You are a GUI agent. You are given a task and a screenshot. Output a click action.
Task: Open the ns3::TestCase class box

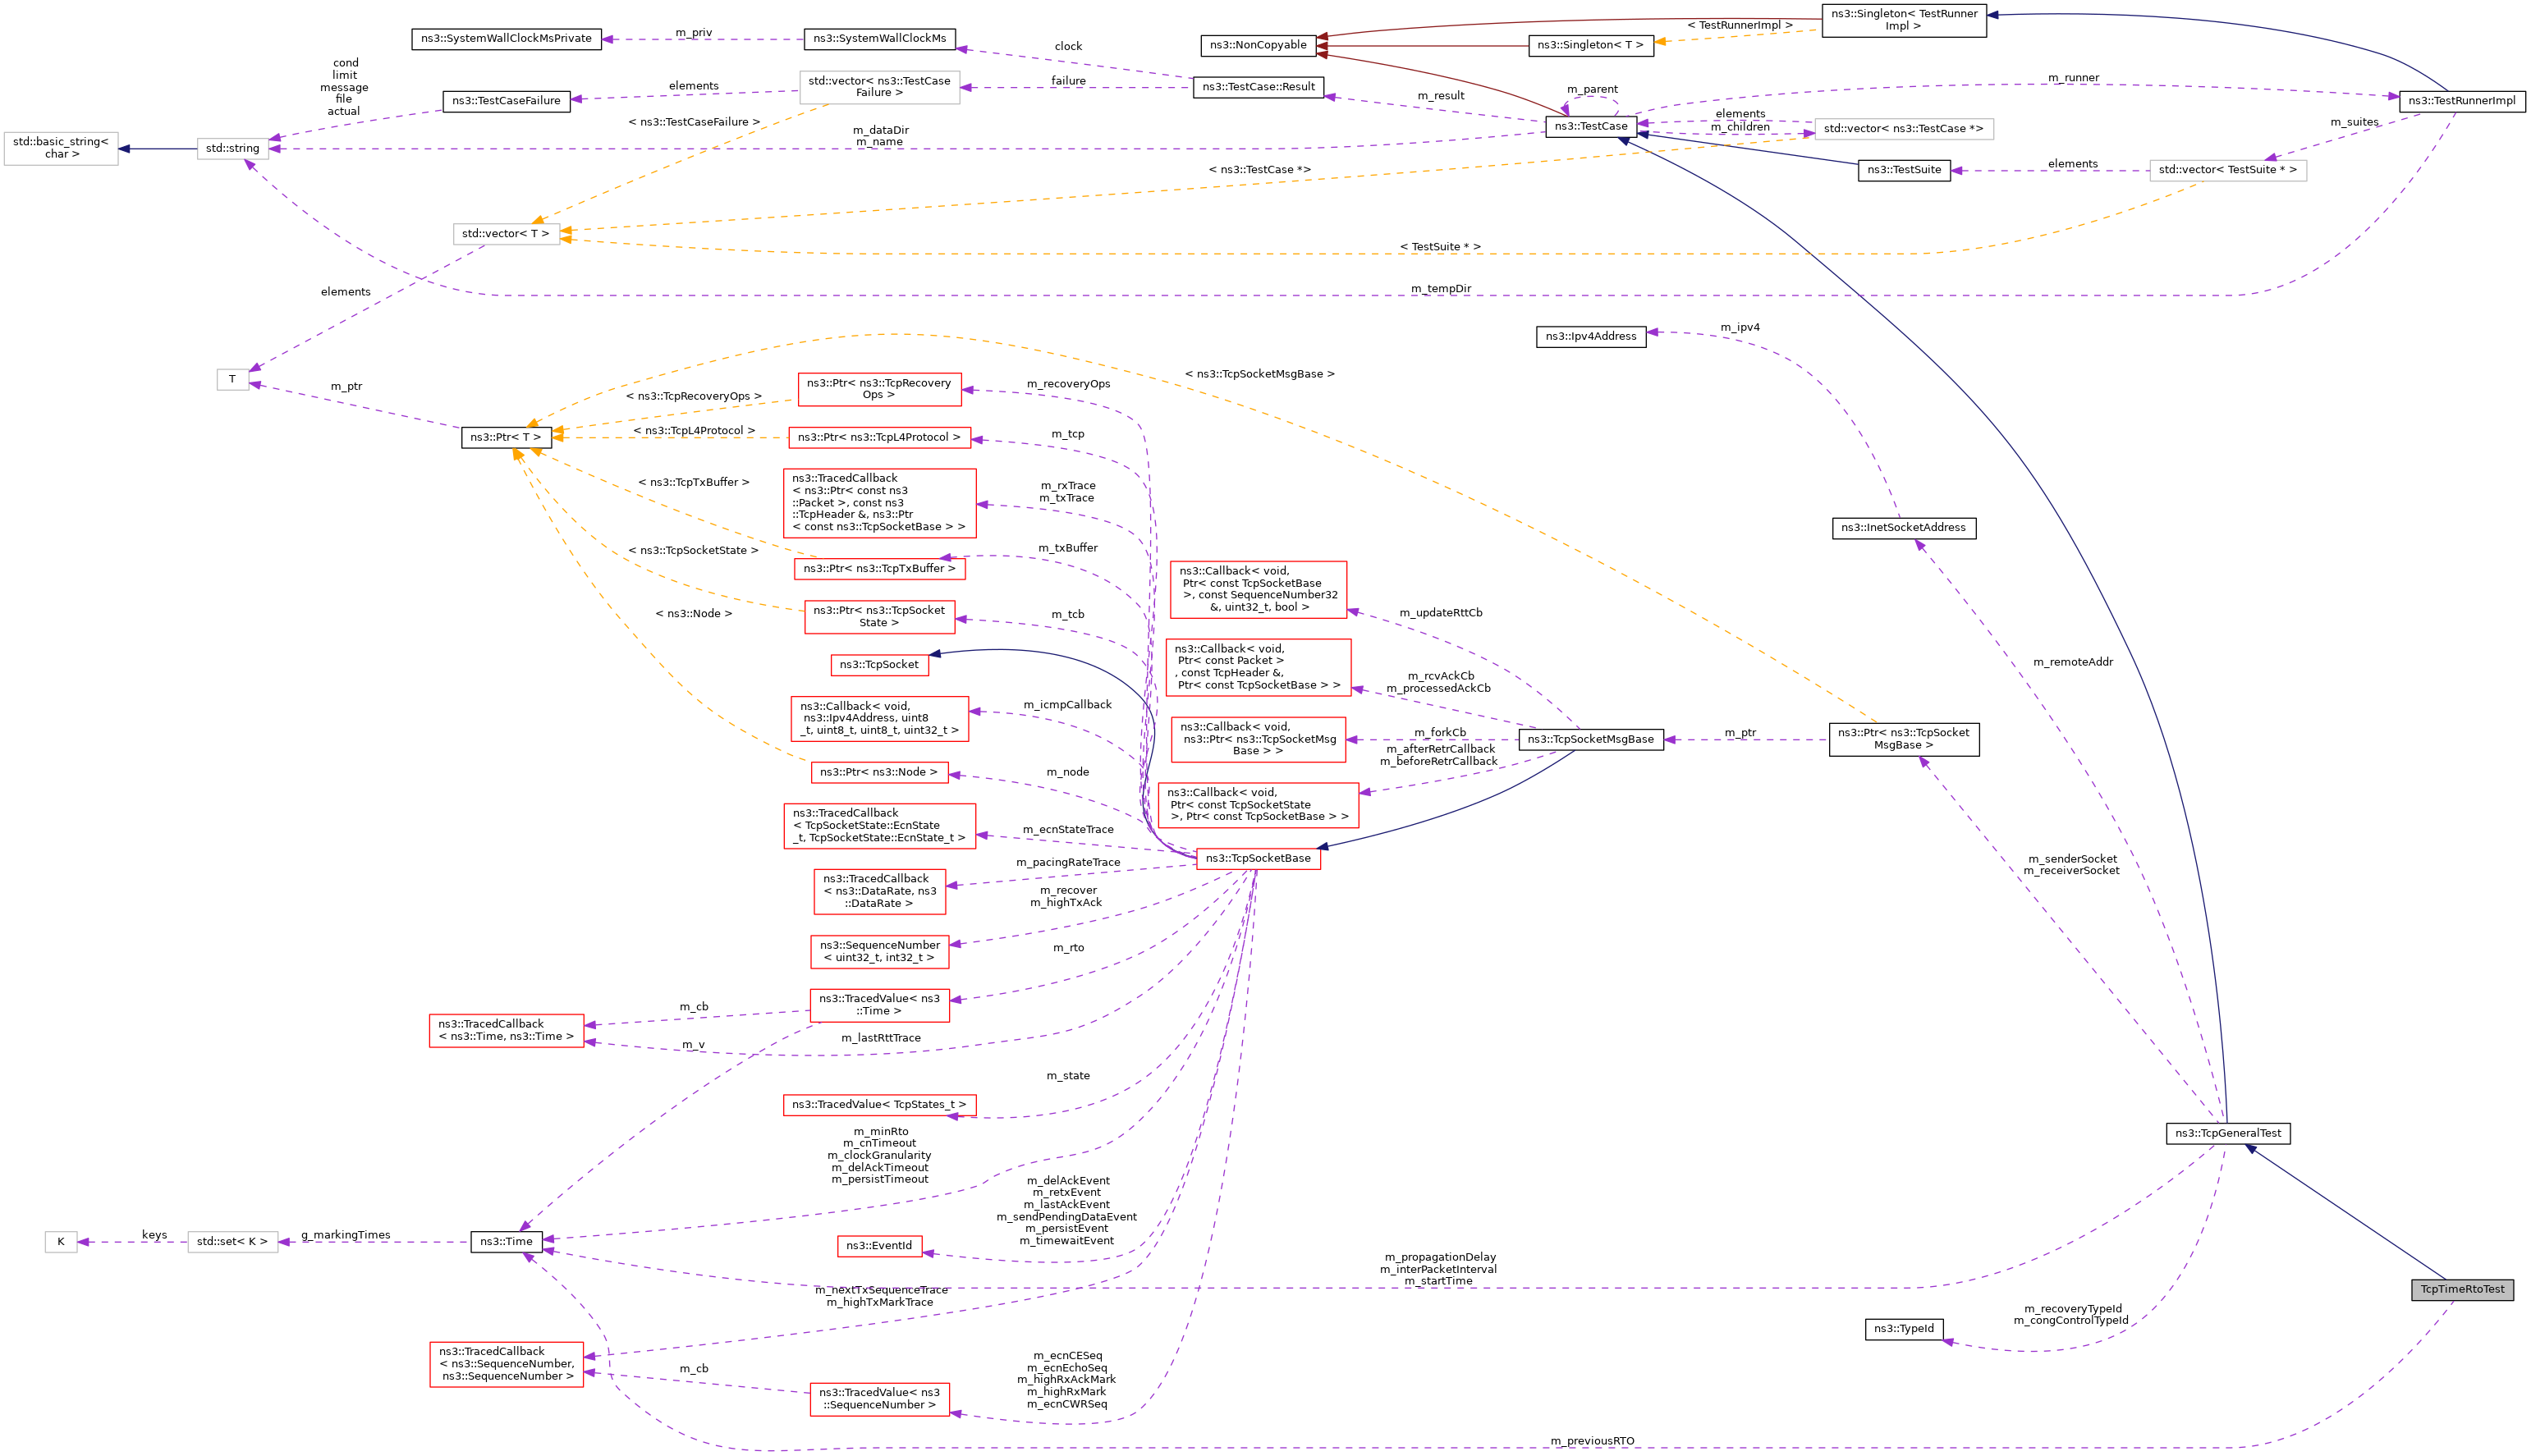point(1590,126)
